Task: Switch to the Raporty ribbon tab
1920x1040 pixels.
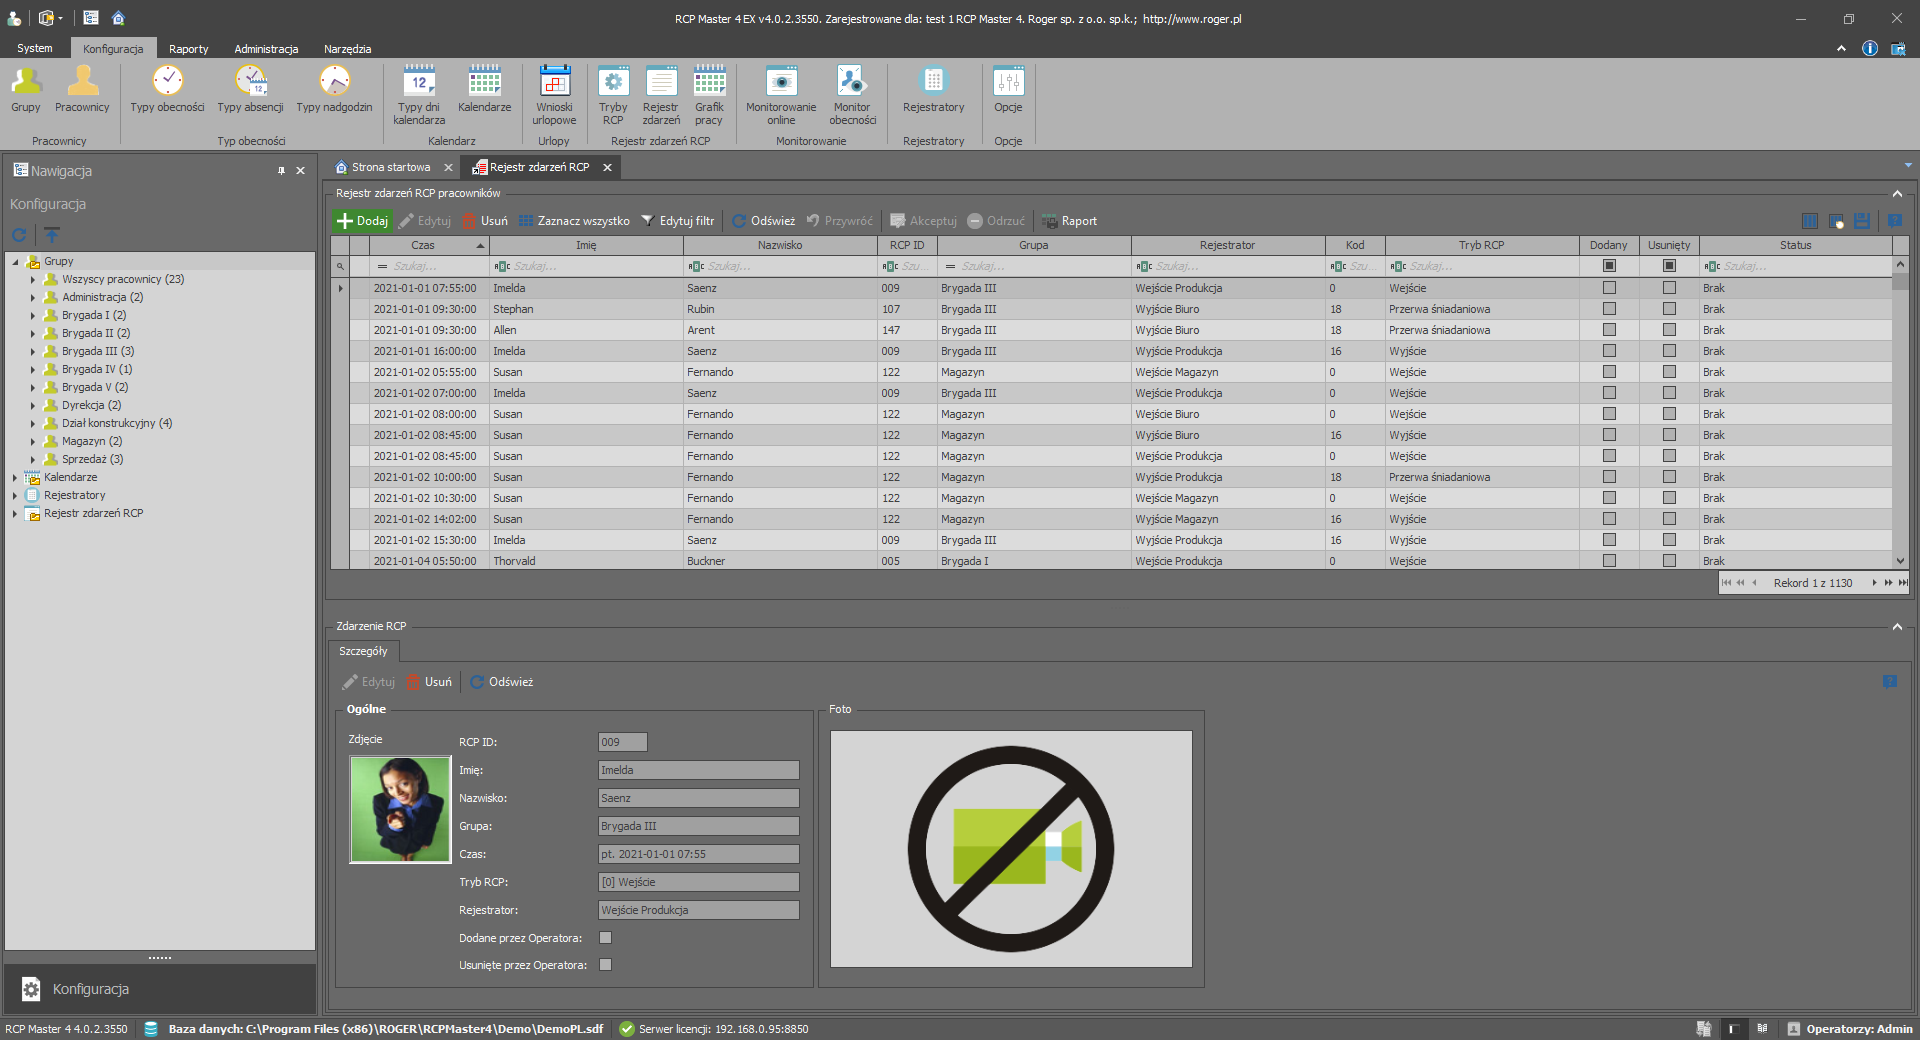Action: pyautogui.click(x=188, y=49)
